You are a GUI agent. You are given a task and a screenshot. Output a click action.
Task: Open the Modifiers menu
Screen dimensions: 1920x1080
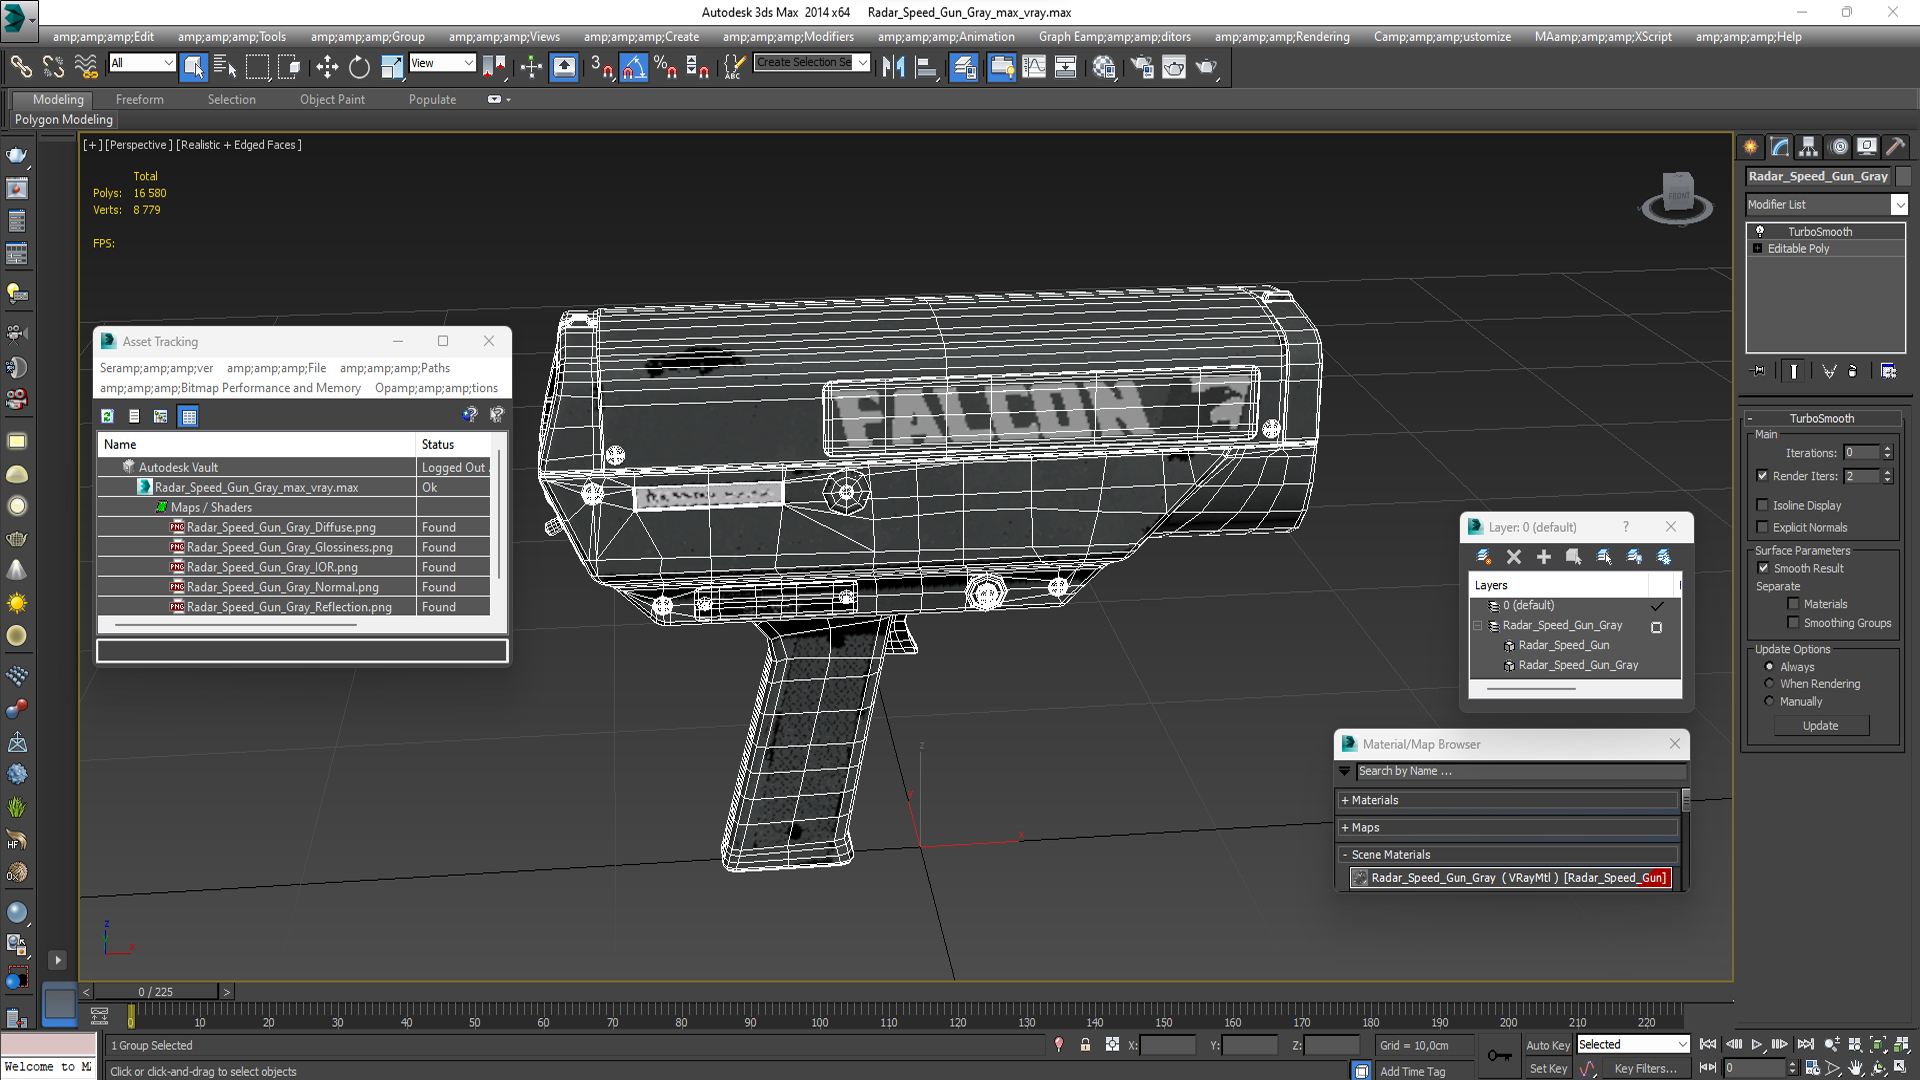point(788,37)
